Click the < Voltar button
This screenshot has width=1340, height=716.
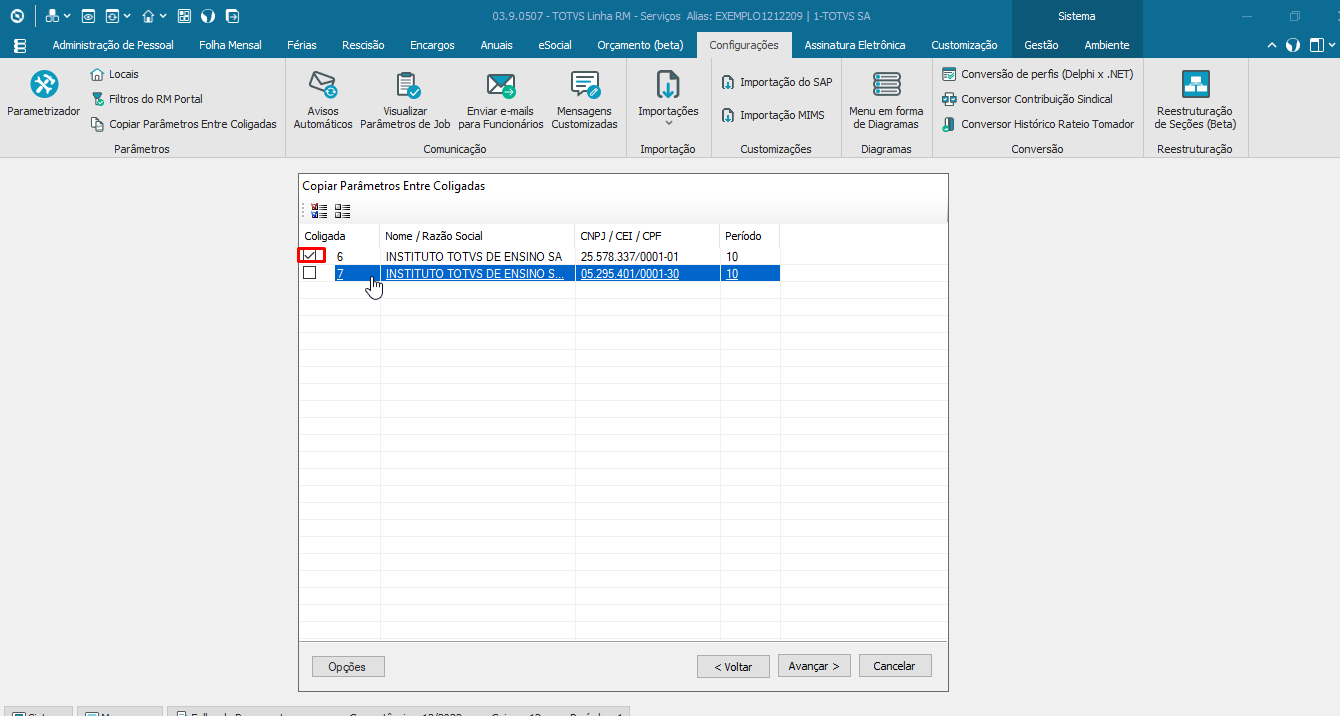pyautogui.click(x=733, y=666)
